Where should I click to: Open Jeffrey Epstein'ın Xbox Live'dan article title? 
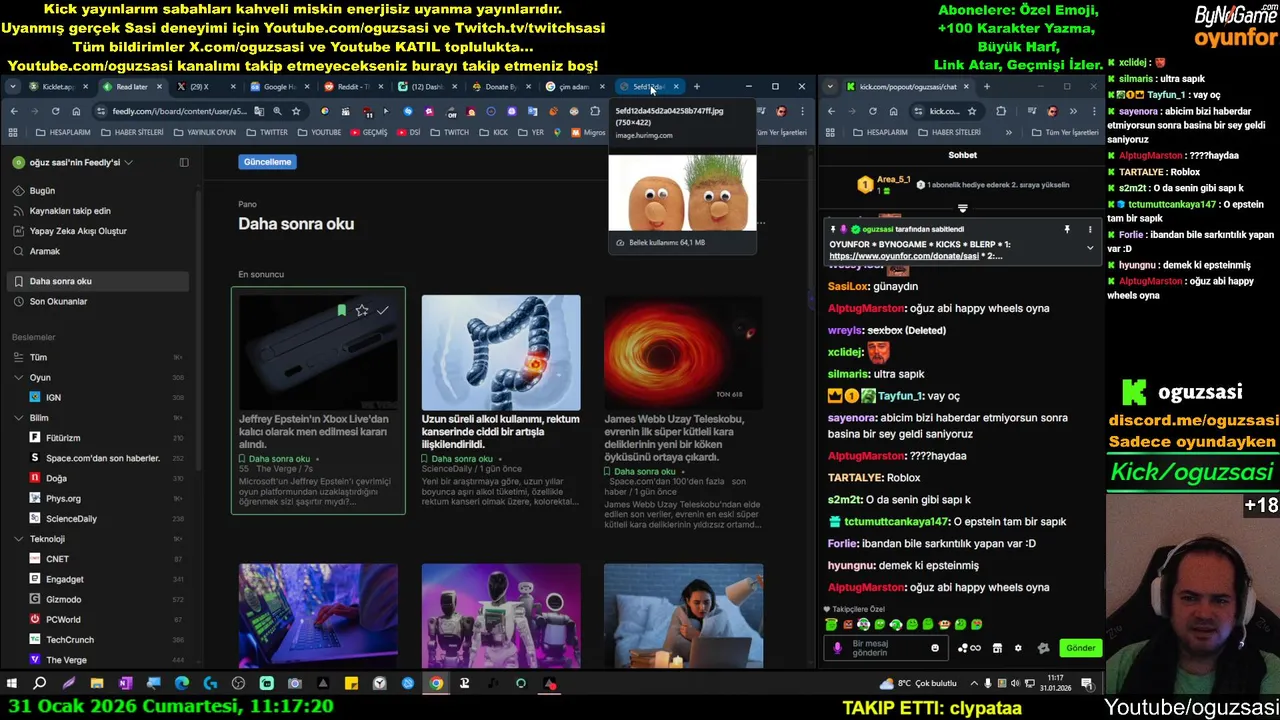click(313, 432)
